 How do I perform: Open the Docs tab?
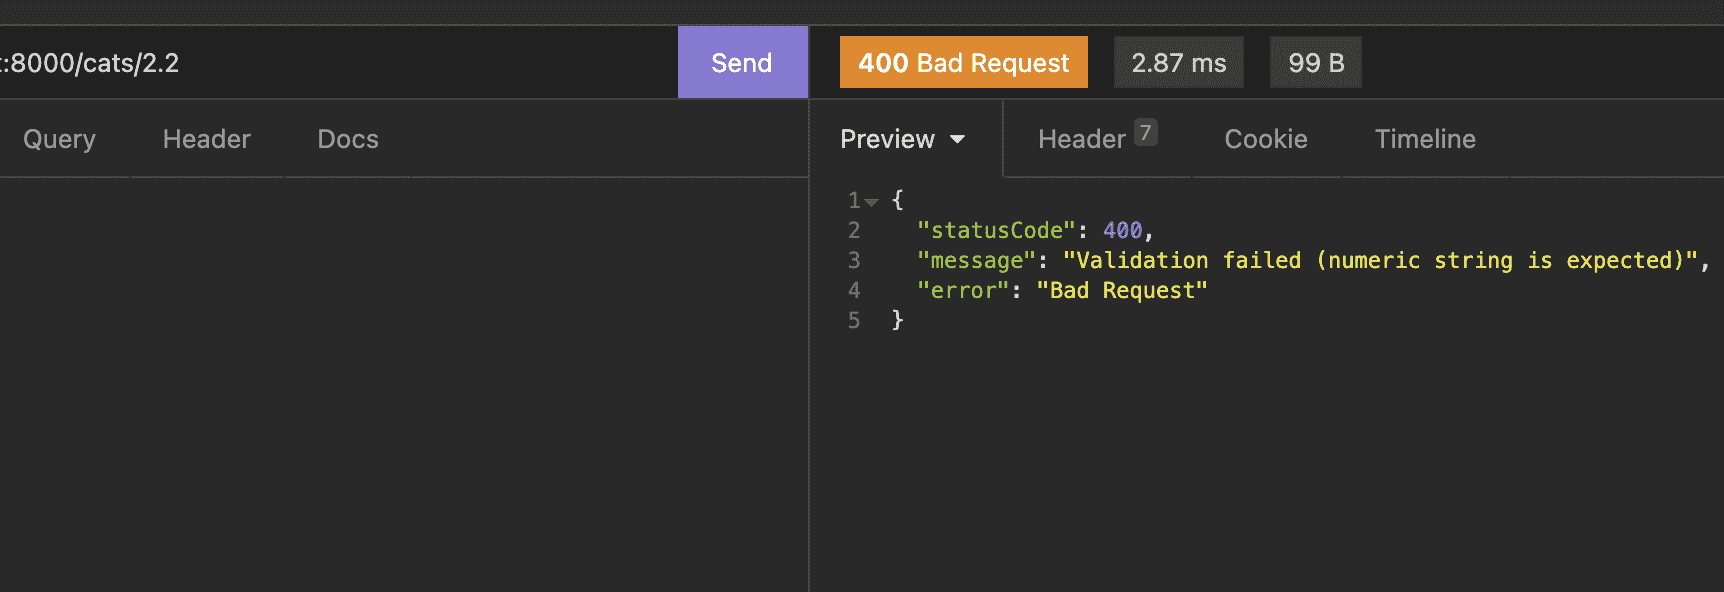(x=348, y=139)
